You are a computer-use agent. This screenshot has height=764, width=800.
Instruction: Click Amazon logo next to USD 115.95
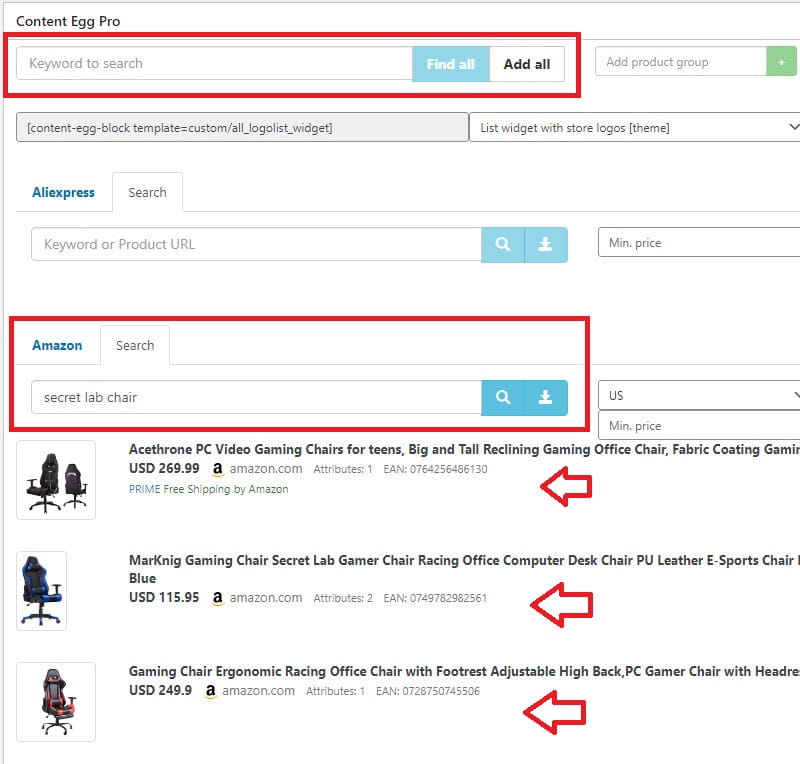coord(217,598)
